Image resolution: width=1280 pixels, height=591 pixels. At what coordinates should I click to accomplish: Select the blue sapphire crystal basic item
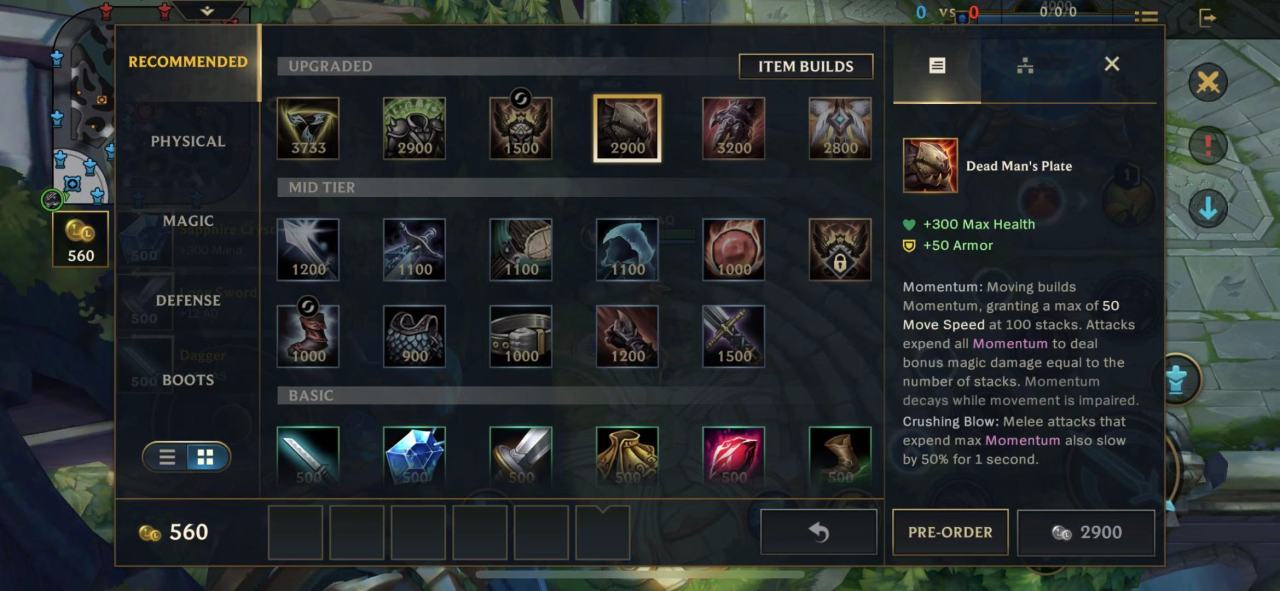(414, 457)
